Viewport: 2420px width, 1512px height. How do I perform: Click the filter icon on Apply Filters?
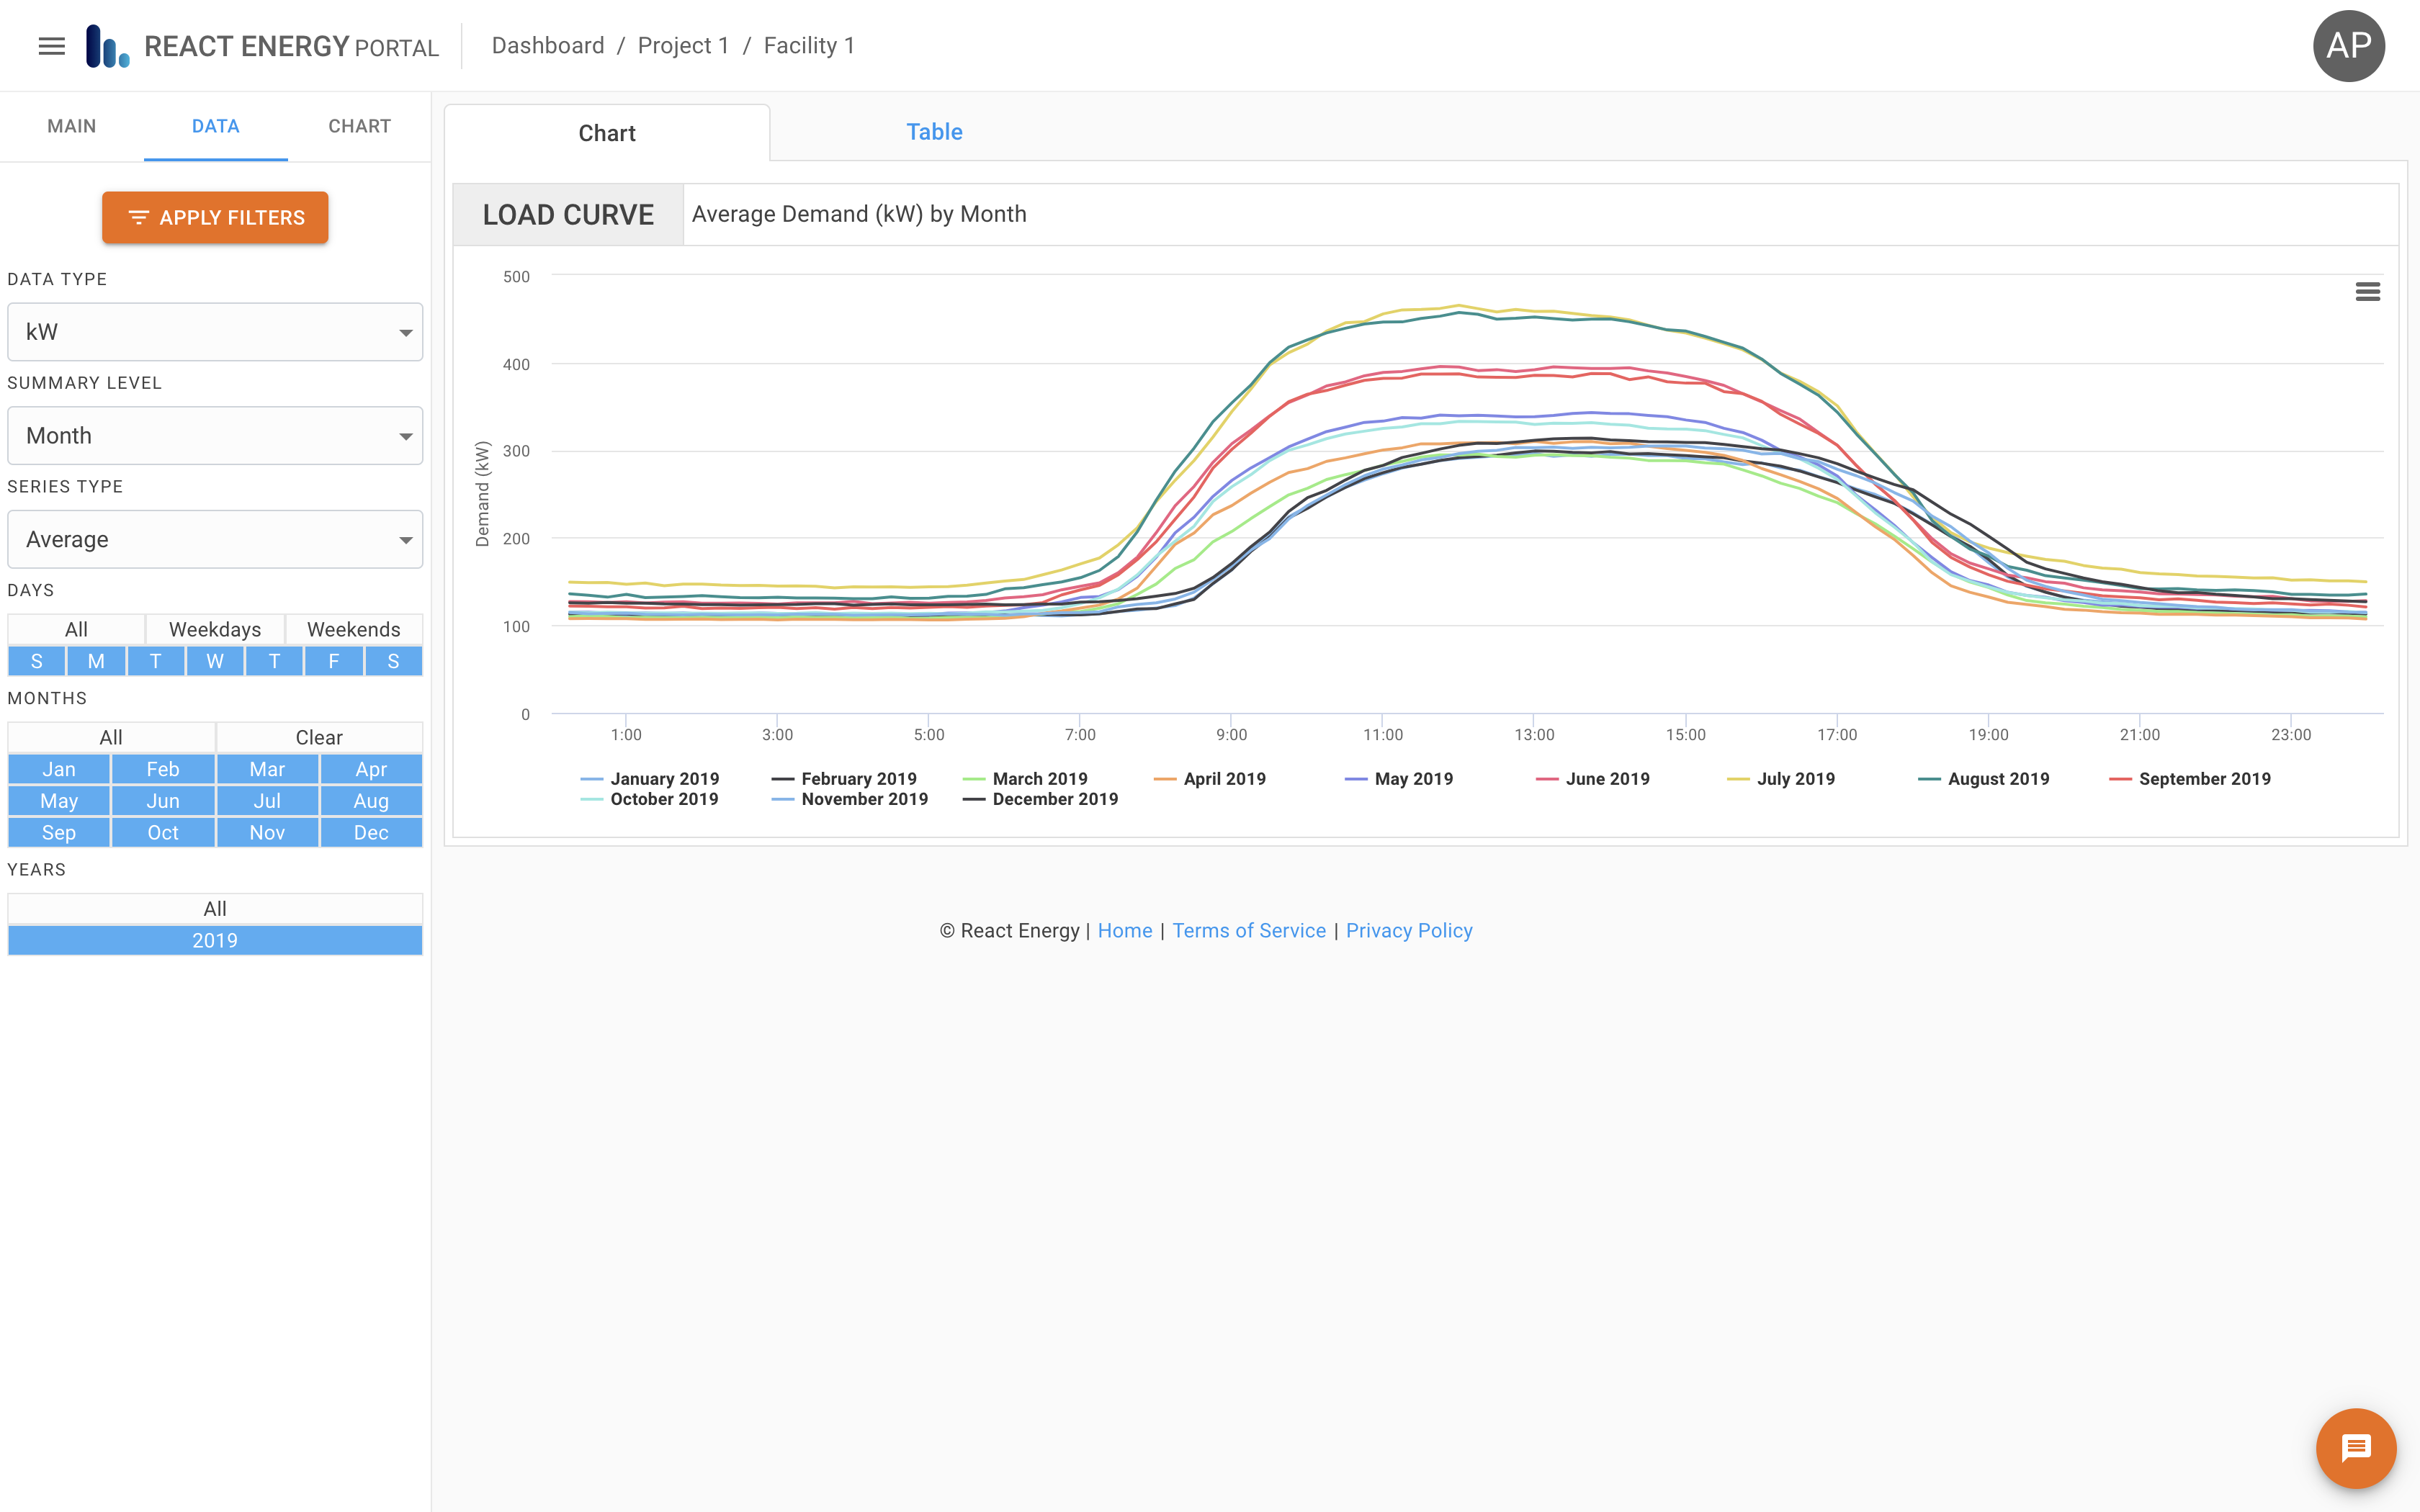[x=139, y=217]
